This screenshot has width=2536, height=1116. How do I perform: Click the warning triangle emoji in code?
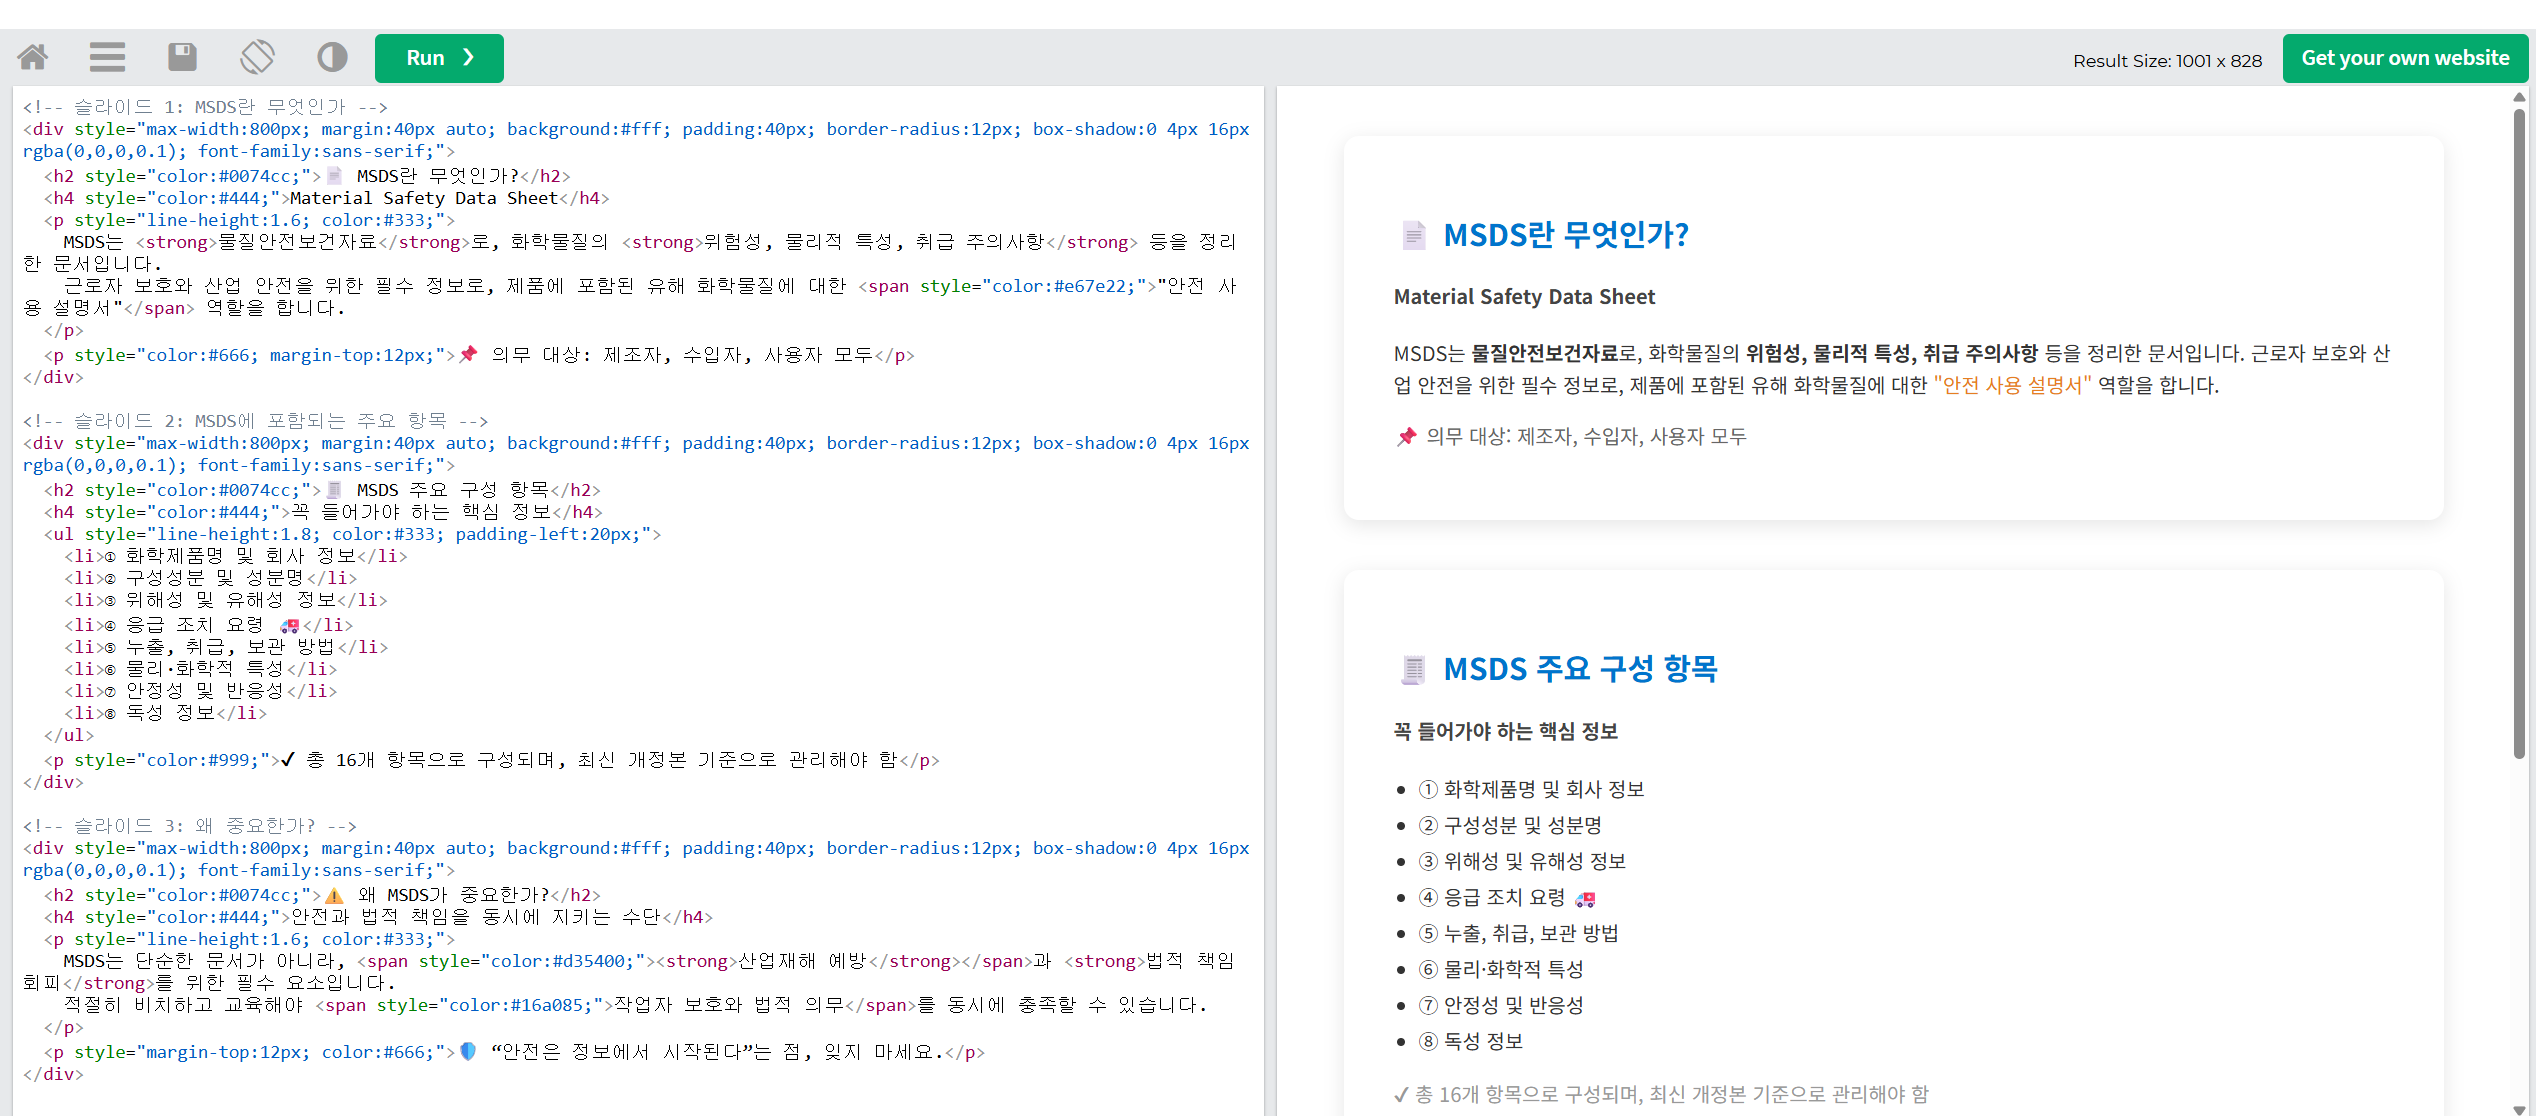point(335,895)
